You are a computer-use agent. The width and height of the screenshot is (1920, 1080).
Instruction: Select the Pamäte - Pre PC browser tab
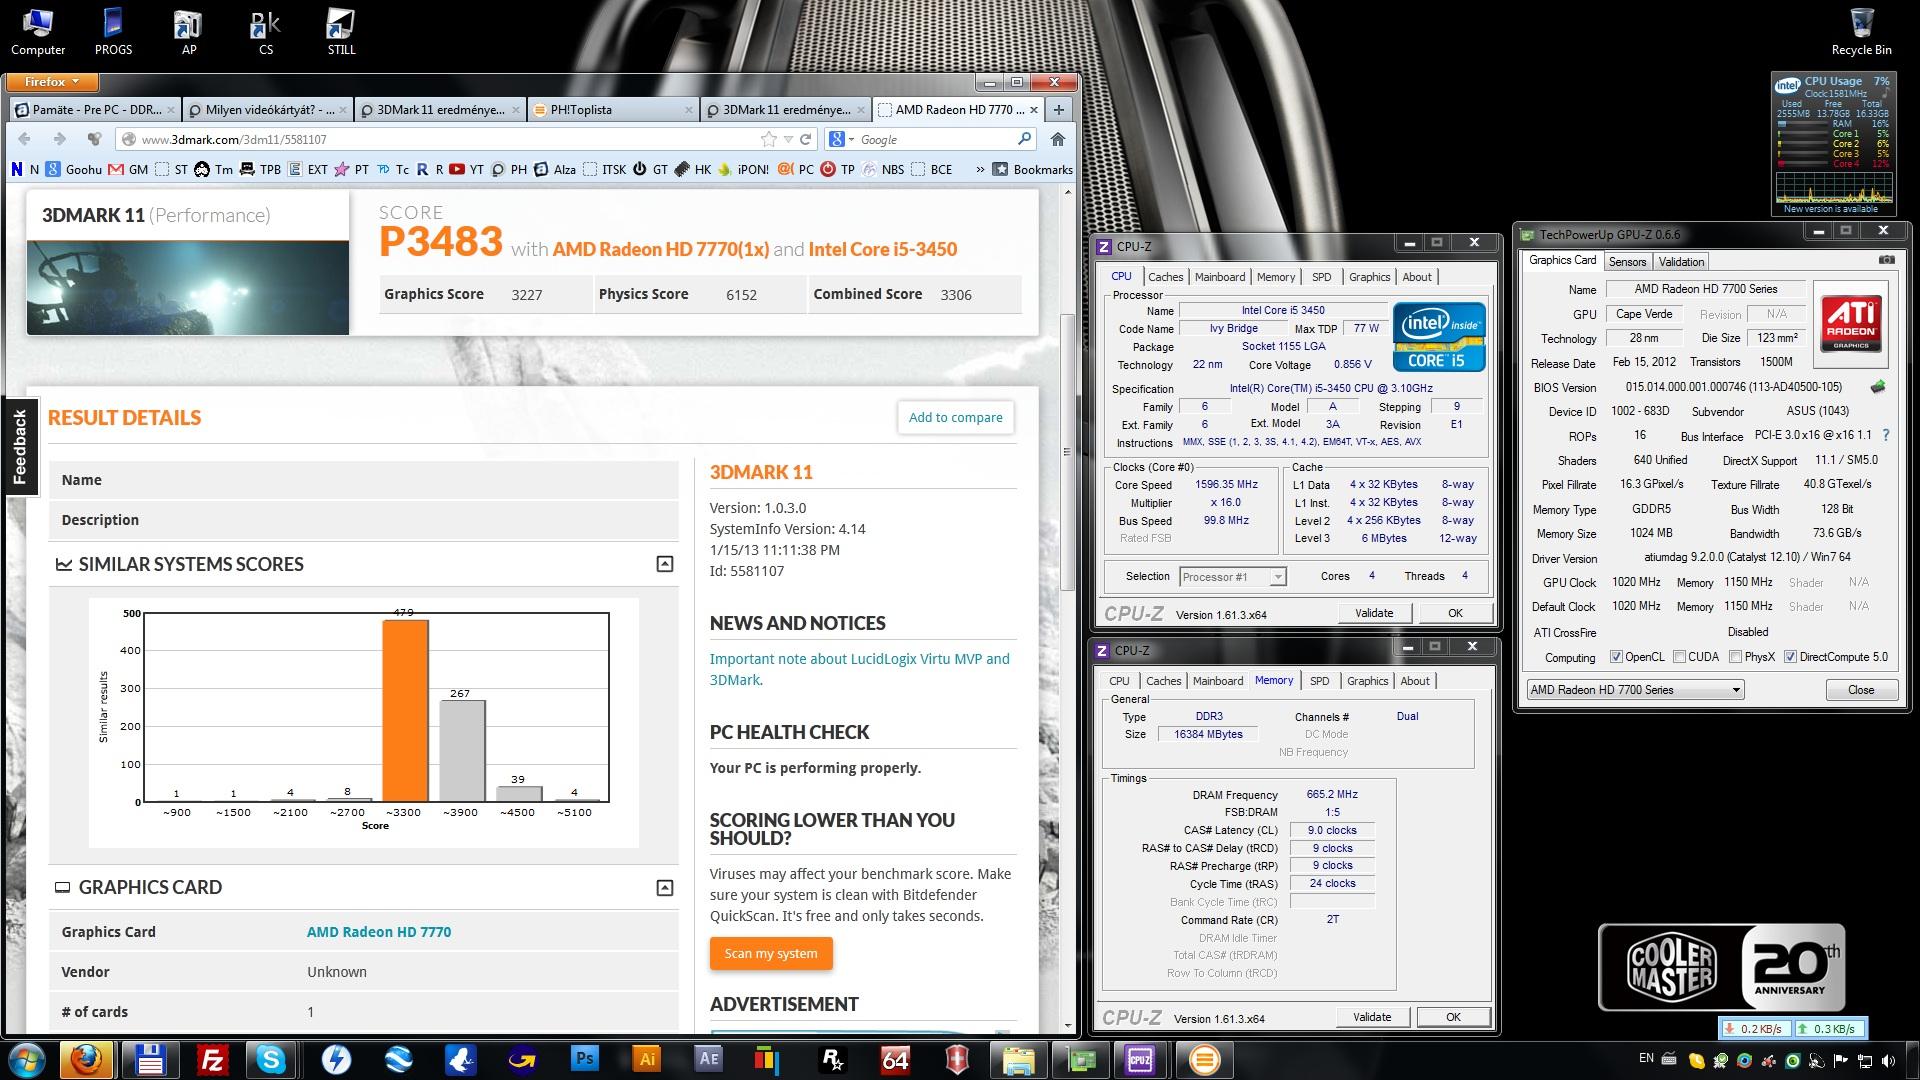tap(95, 110)
